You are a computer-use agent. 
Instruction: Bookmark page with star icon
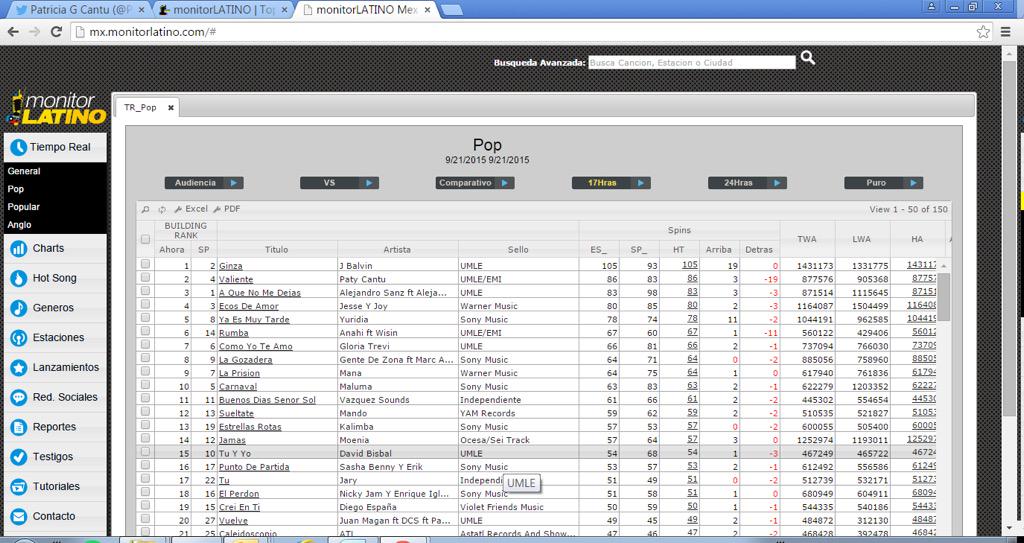[x=983, y=31]
